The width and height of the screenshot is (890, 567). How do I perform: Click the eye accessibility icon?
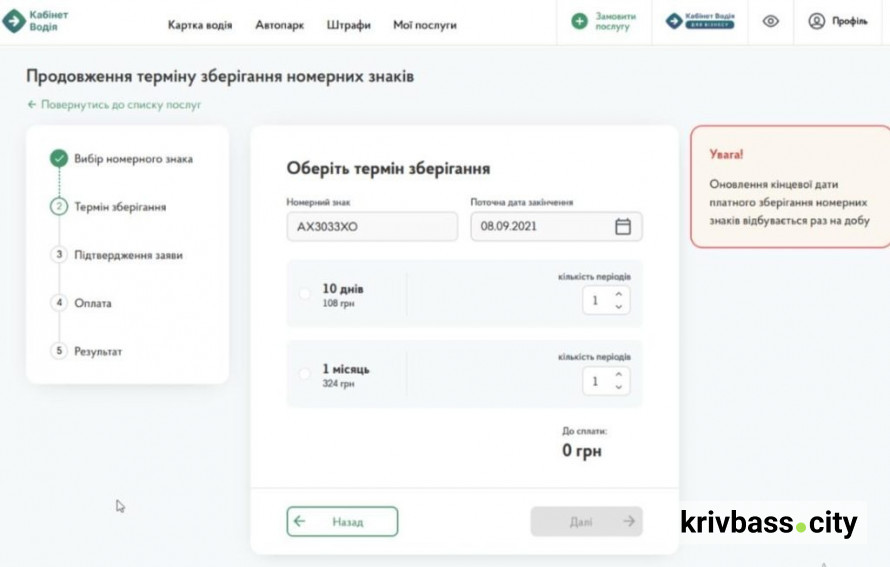point(770,21)
